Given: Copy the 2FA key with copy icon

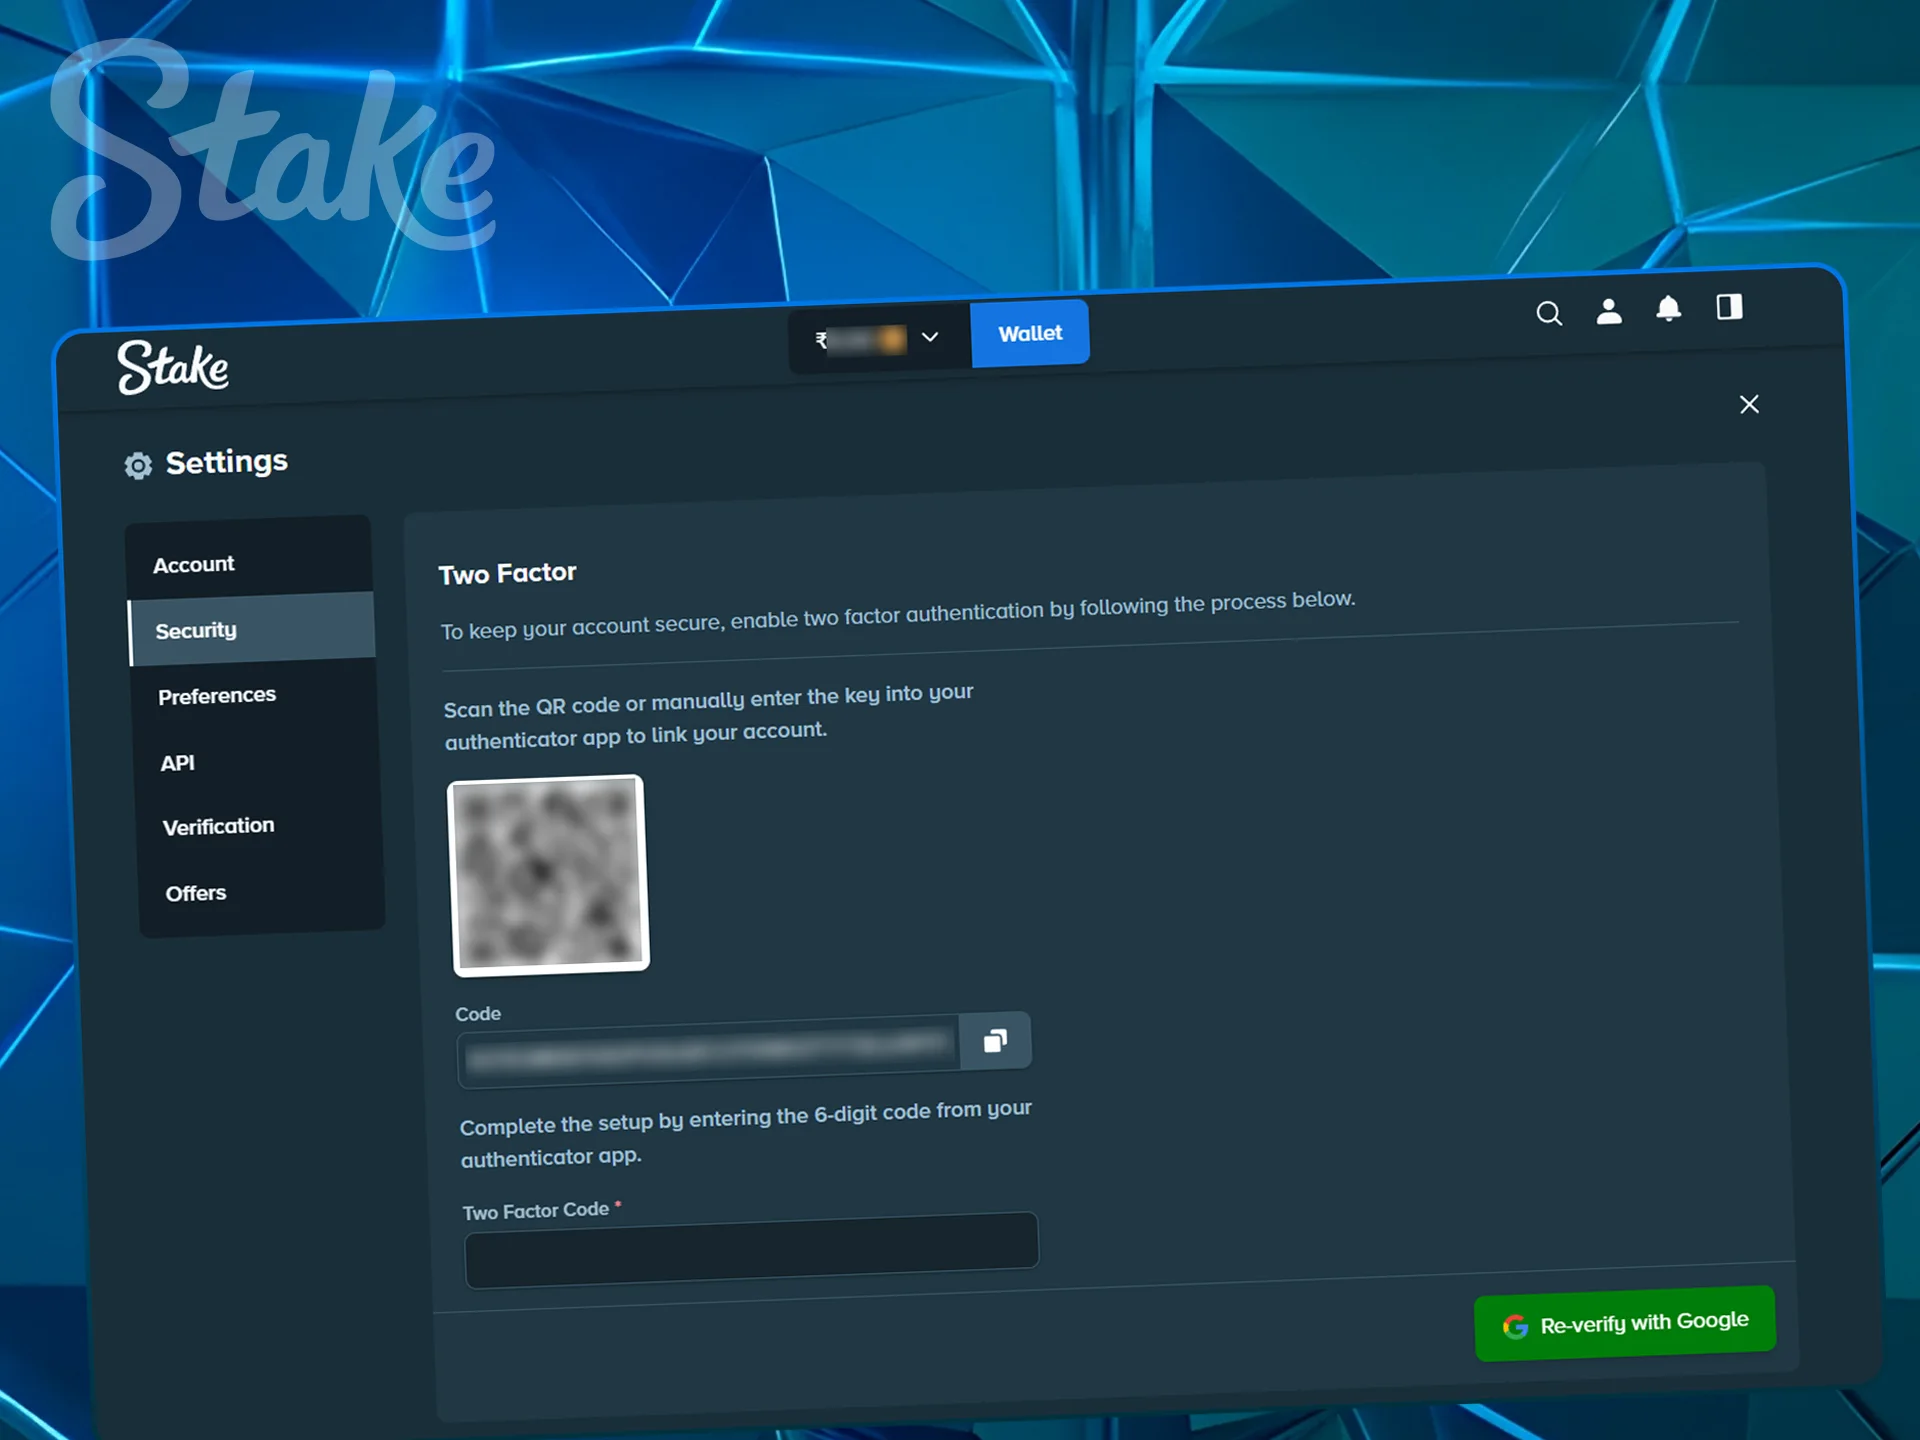Looking at the screenshot, I should click(x=995, y=1042).
